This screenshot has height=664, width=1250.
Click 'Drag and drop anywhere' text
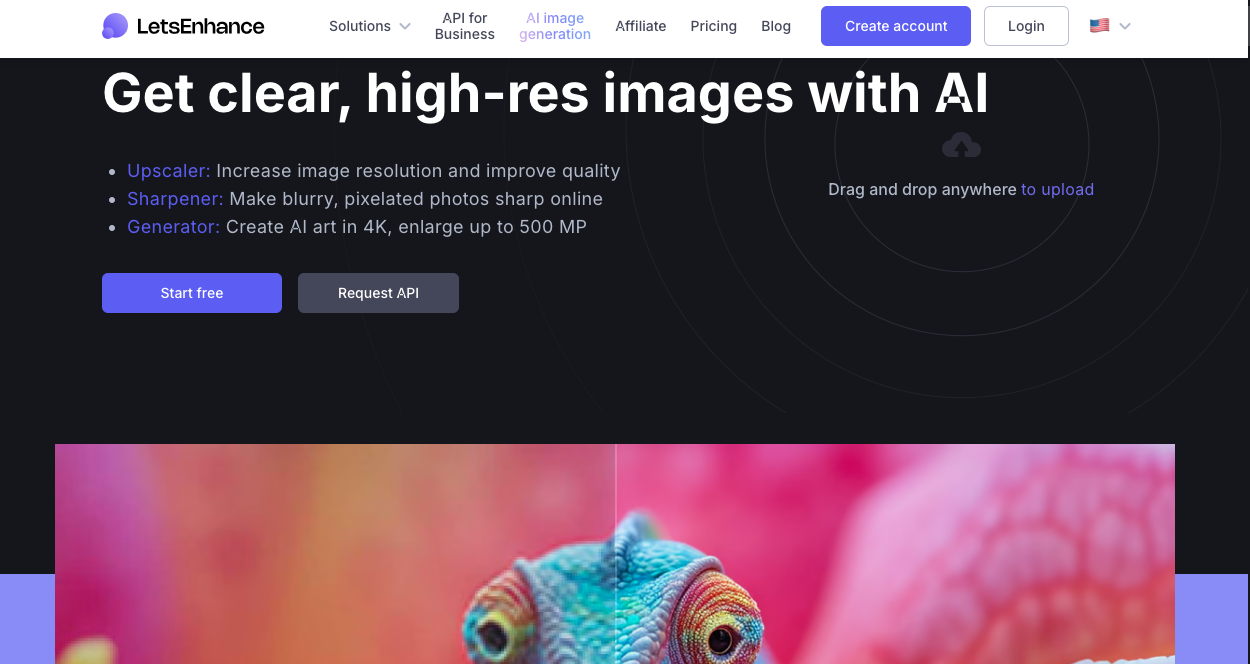click(x=922, y=189)
